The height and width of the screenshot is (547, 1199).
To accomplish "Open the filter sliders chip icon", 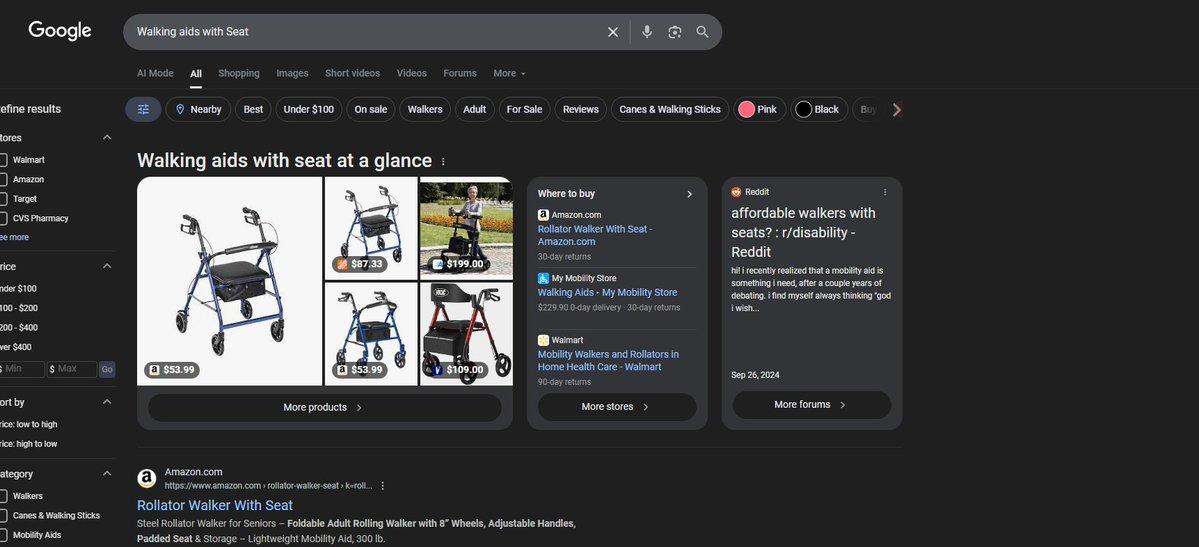I will point(143,109).
